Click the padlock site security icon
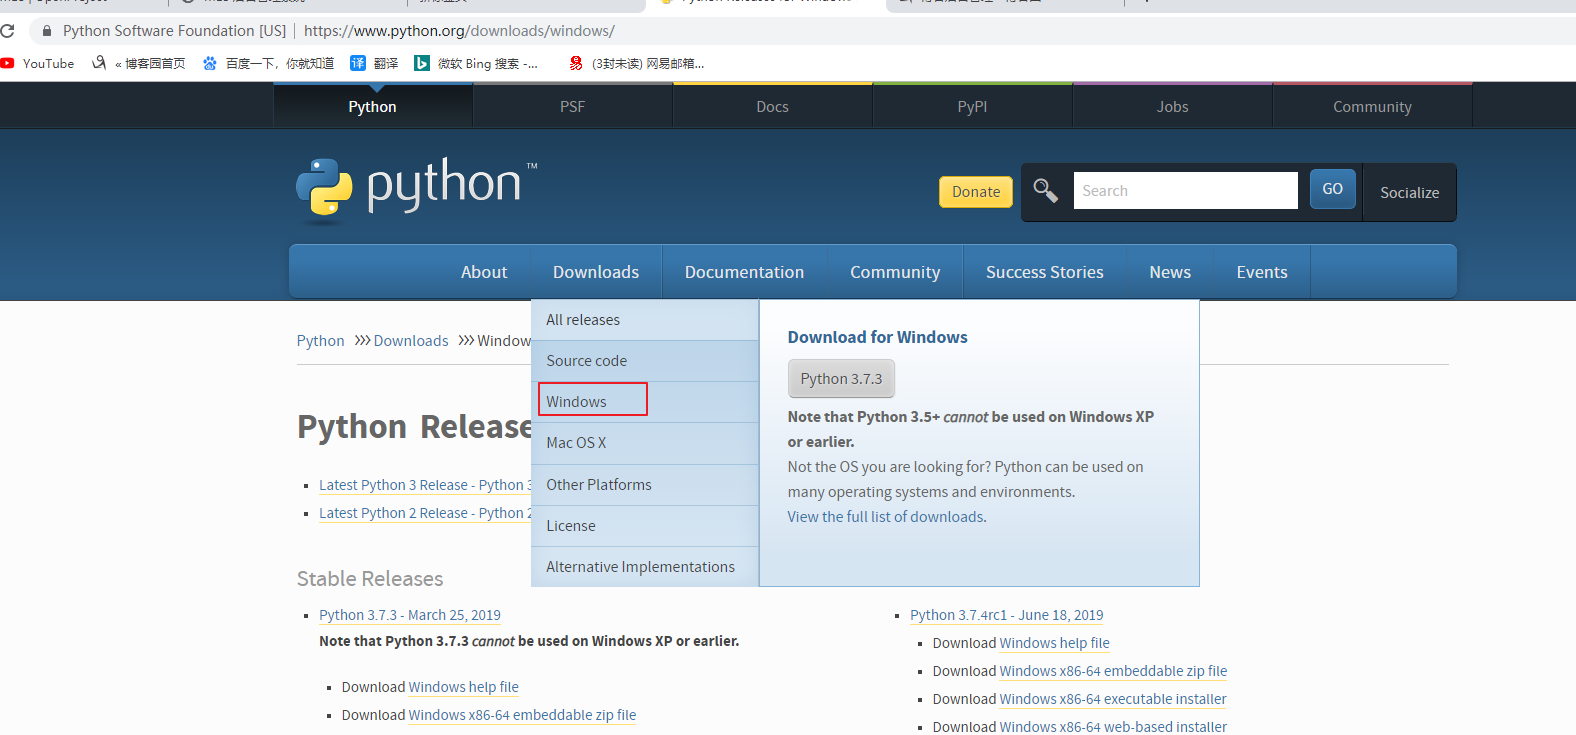 pyautogui.click(x=47, y=31)
